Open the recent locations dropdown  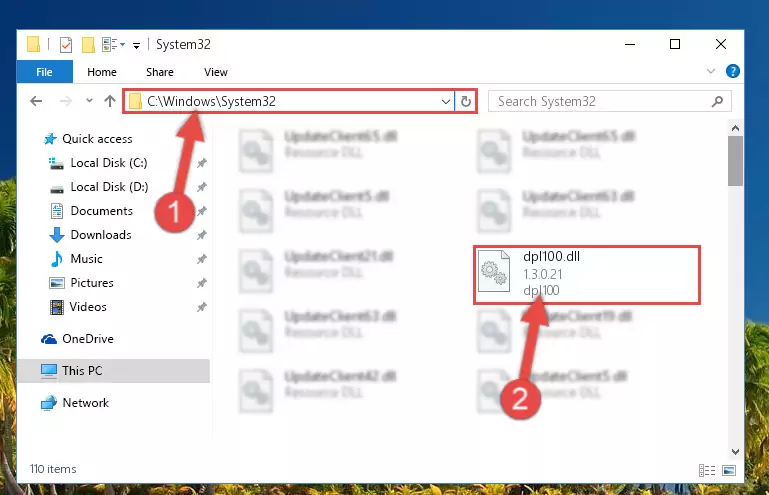click(x=89, y=101)
